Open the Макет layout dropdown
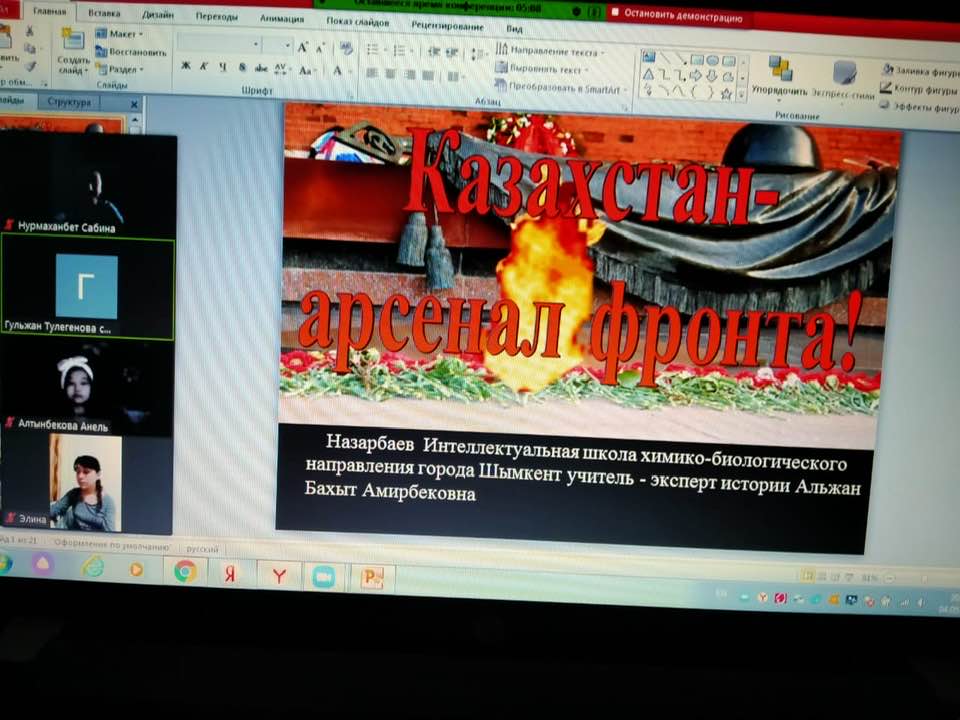 119,34
